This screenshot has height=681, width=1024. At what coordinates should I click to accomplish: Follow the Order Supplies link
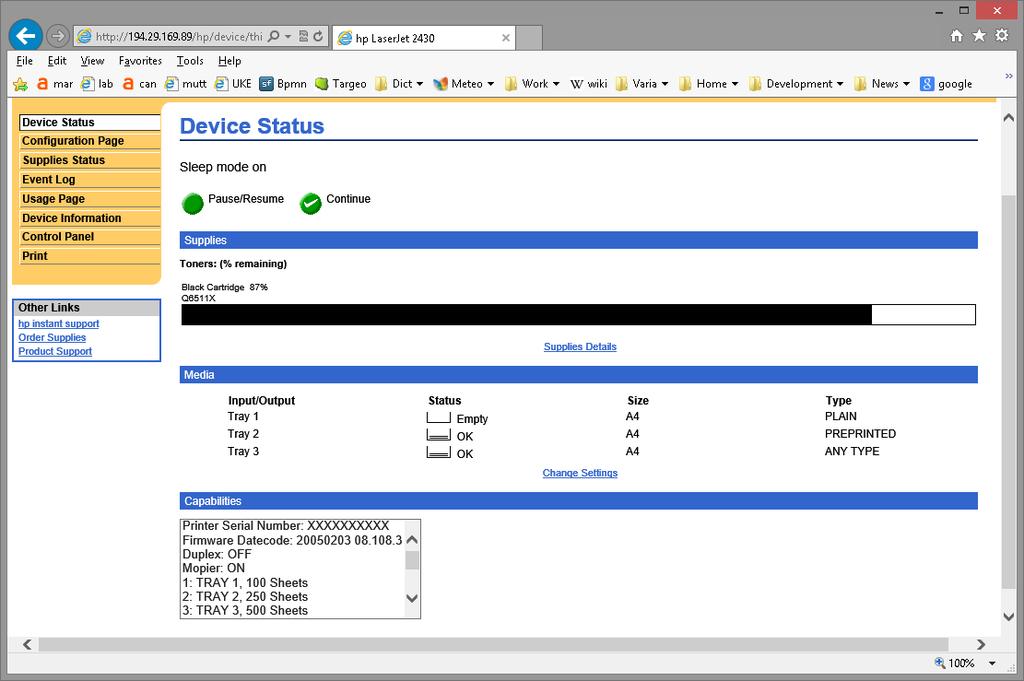click(x=52, y=338)
